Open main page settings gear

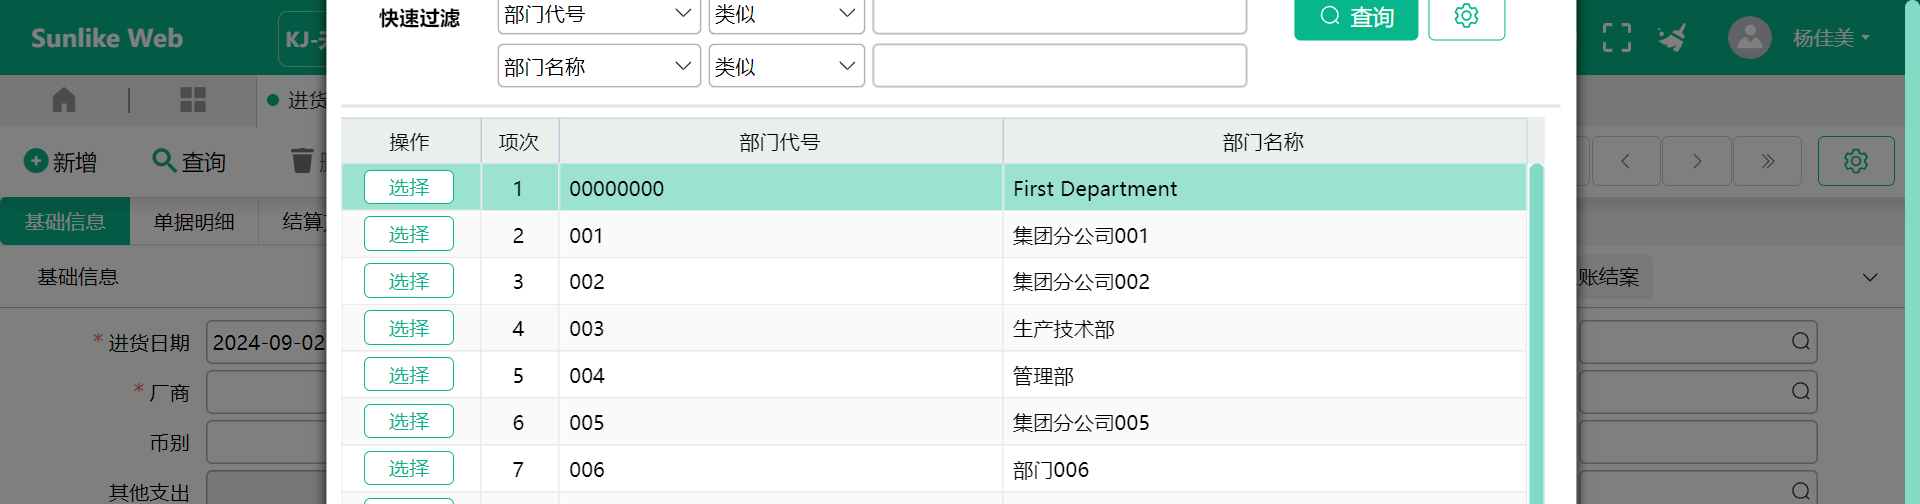(1856, 161)
